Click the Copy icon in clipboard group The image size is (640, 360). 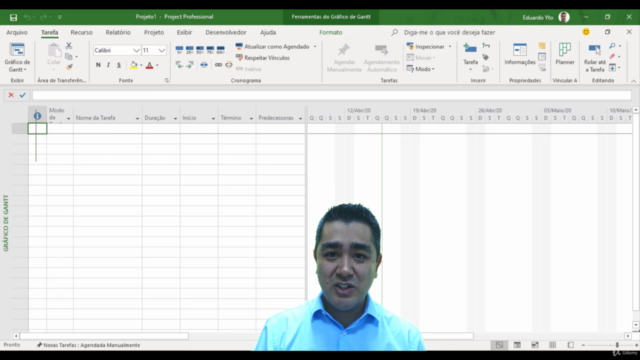(x=69, y=56)
